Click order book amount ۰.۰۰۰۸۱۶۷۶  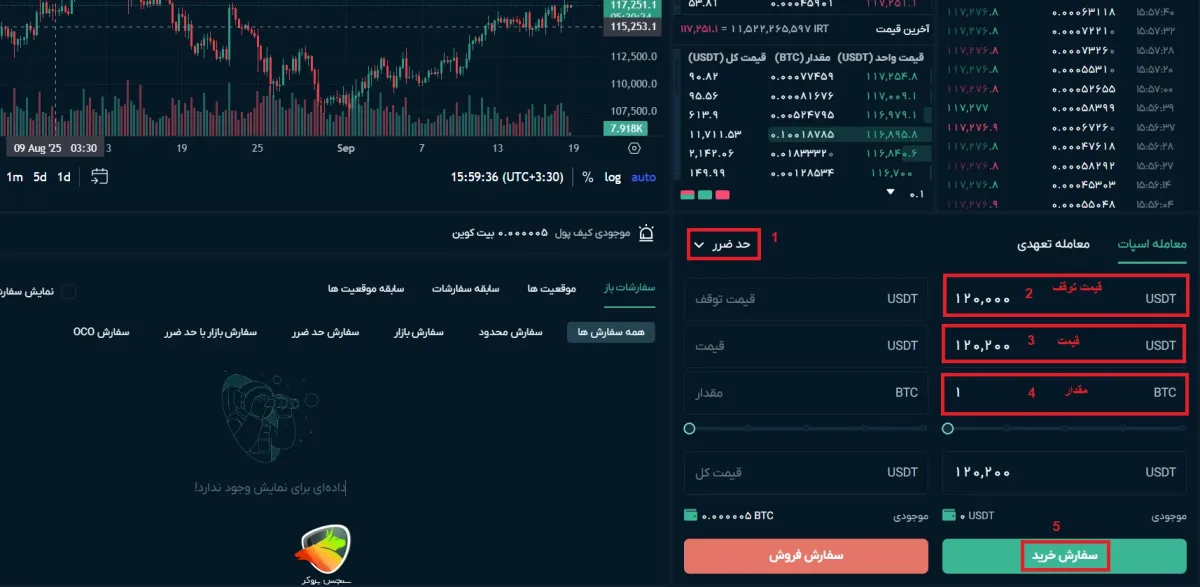tap(801, 96)
